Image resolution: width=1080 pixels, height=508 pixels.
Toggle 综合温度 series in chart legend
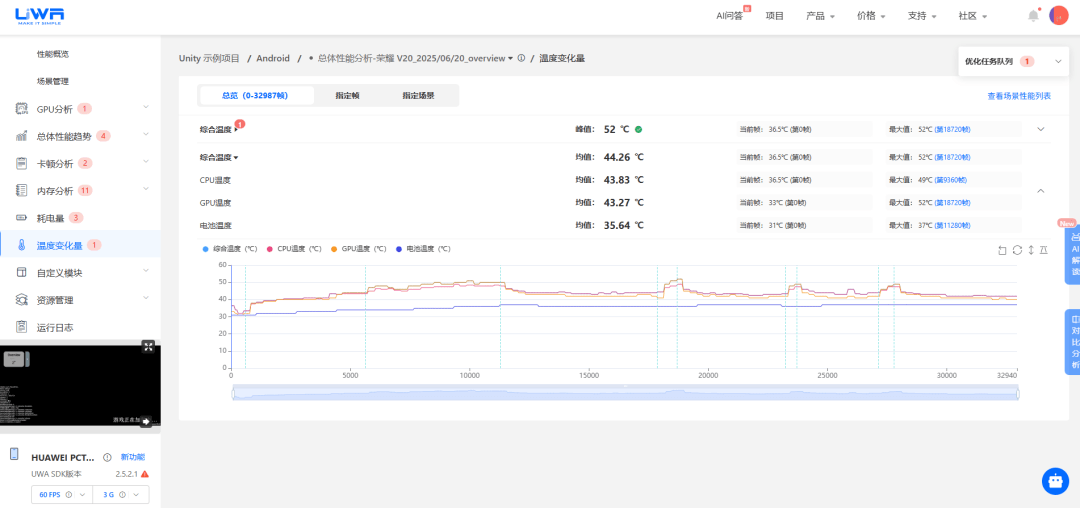(230, 249)
